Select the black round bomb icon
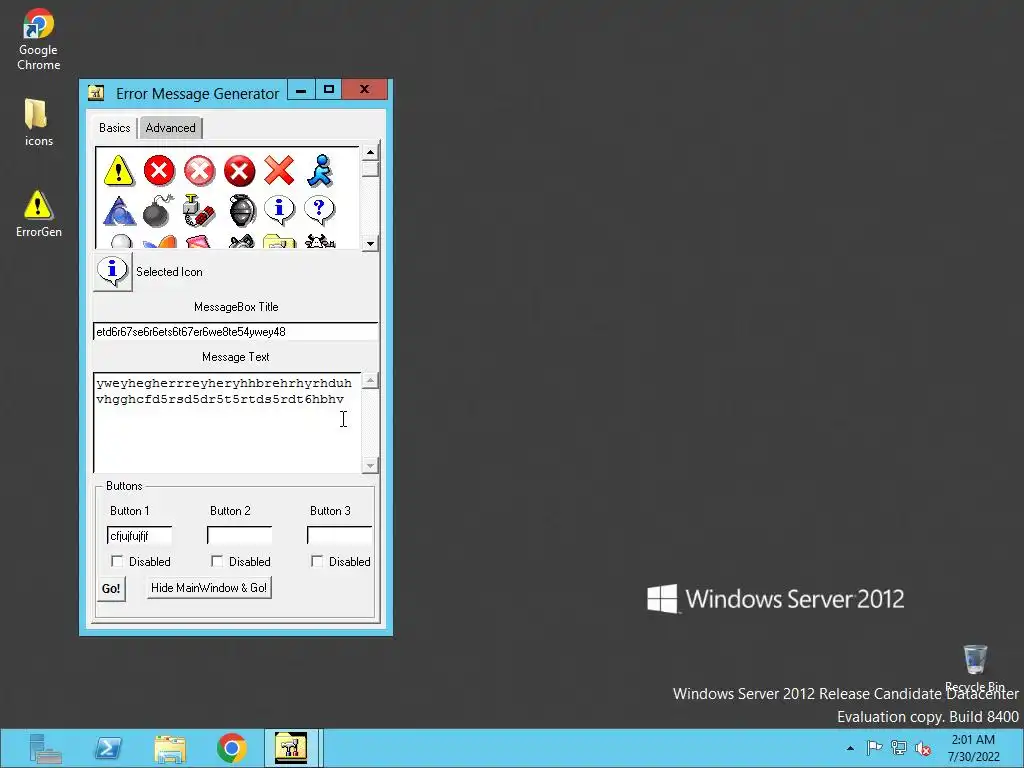 click(x=159, y=210)
